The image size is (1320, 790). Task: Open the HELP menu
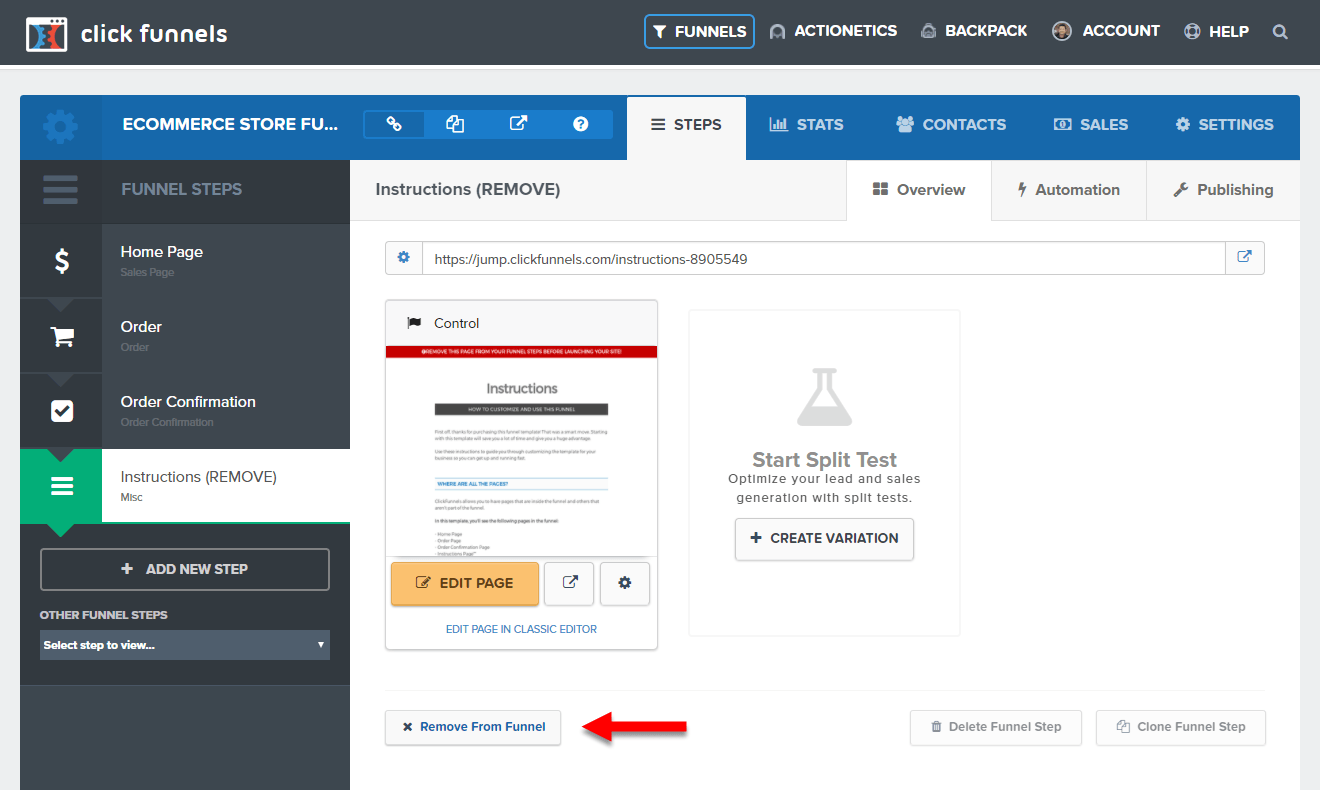1216,31
